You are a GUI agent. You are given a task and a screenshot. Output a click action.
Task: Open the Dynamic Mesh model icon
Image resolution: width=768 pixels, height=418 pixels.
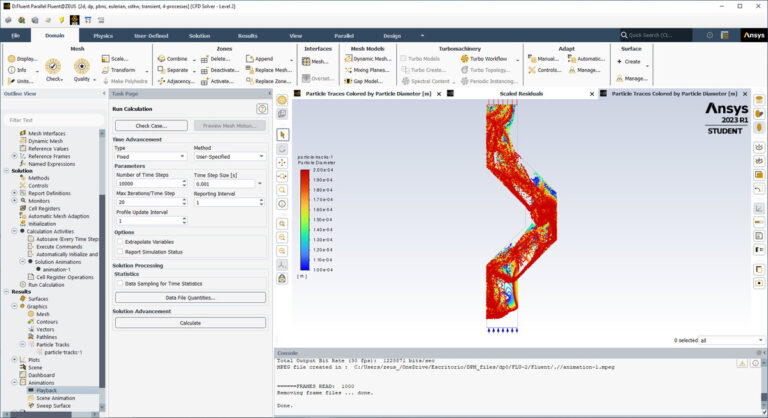coord(348,58)
